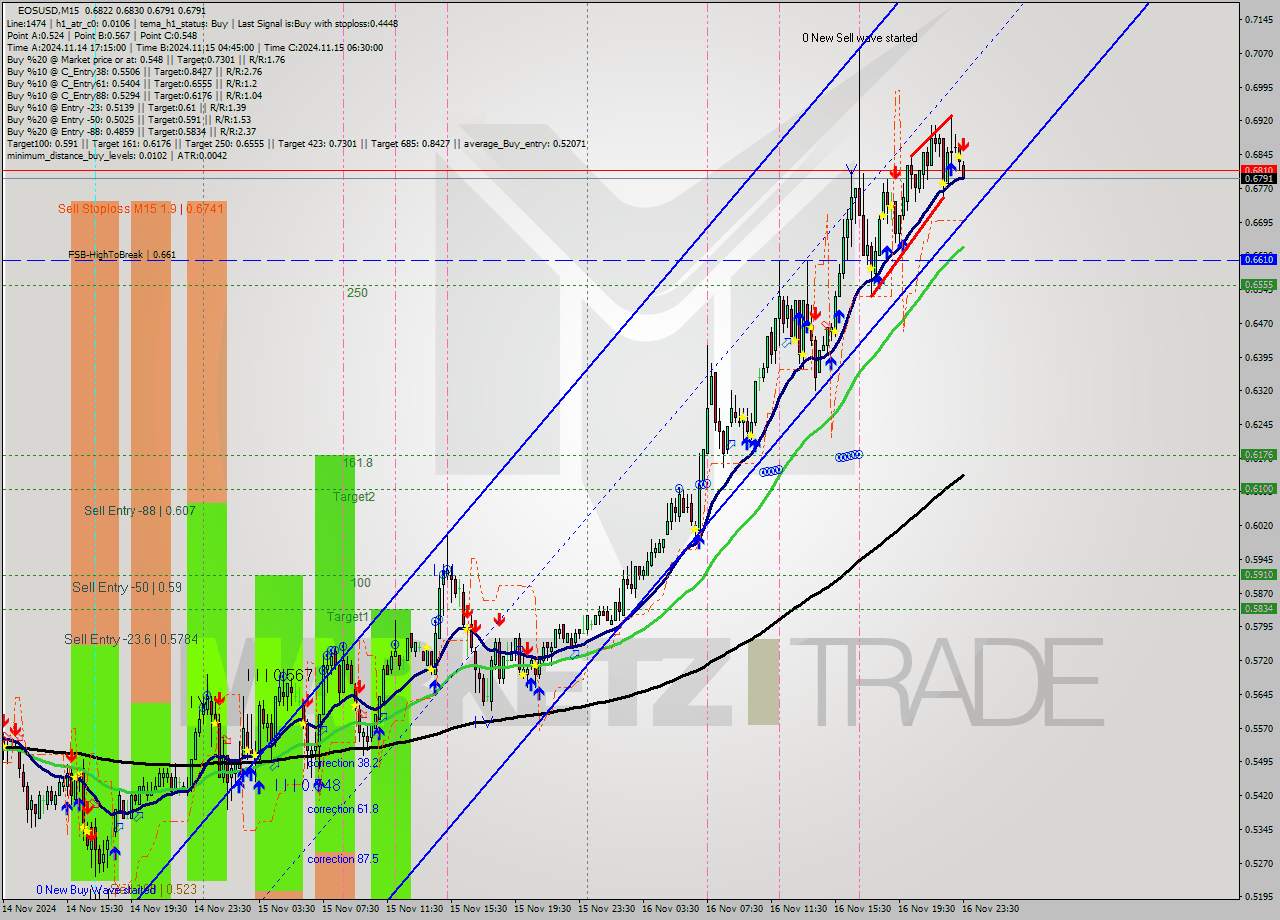The width and height of the screenshot is (1280, 920).
Task: Select the green 0.6100 price tag
Action: click(1257, 489)
